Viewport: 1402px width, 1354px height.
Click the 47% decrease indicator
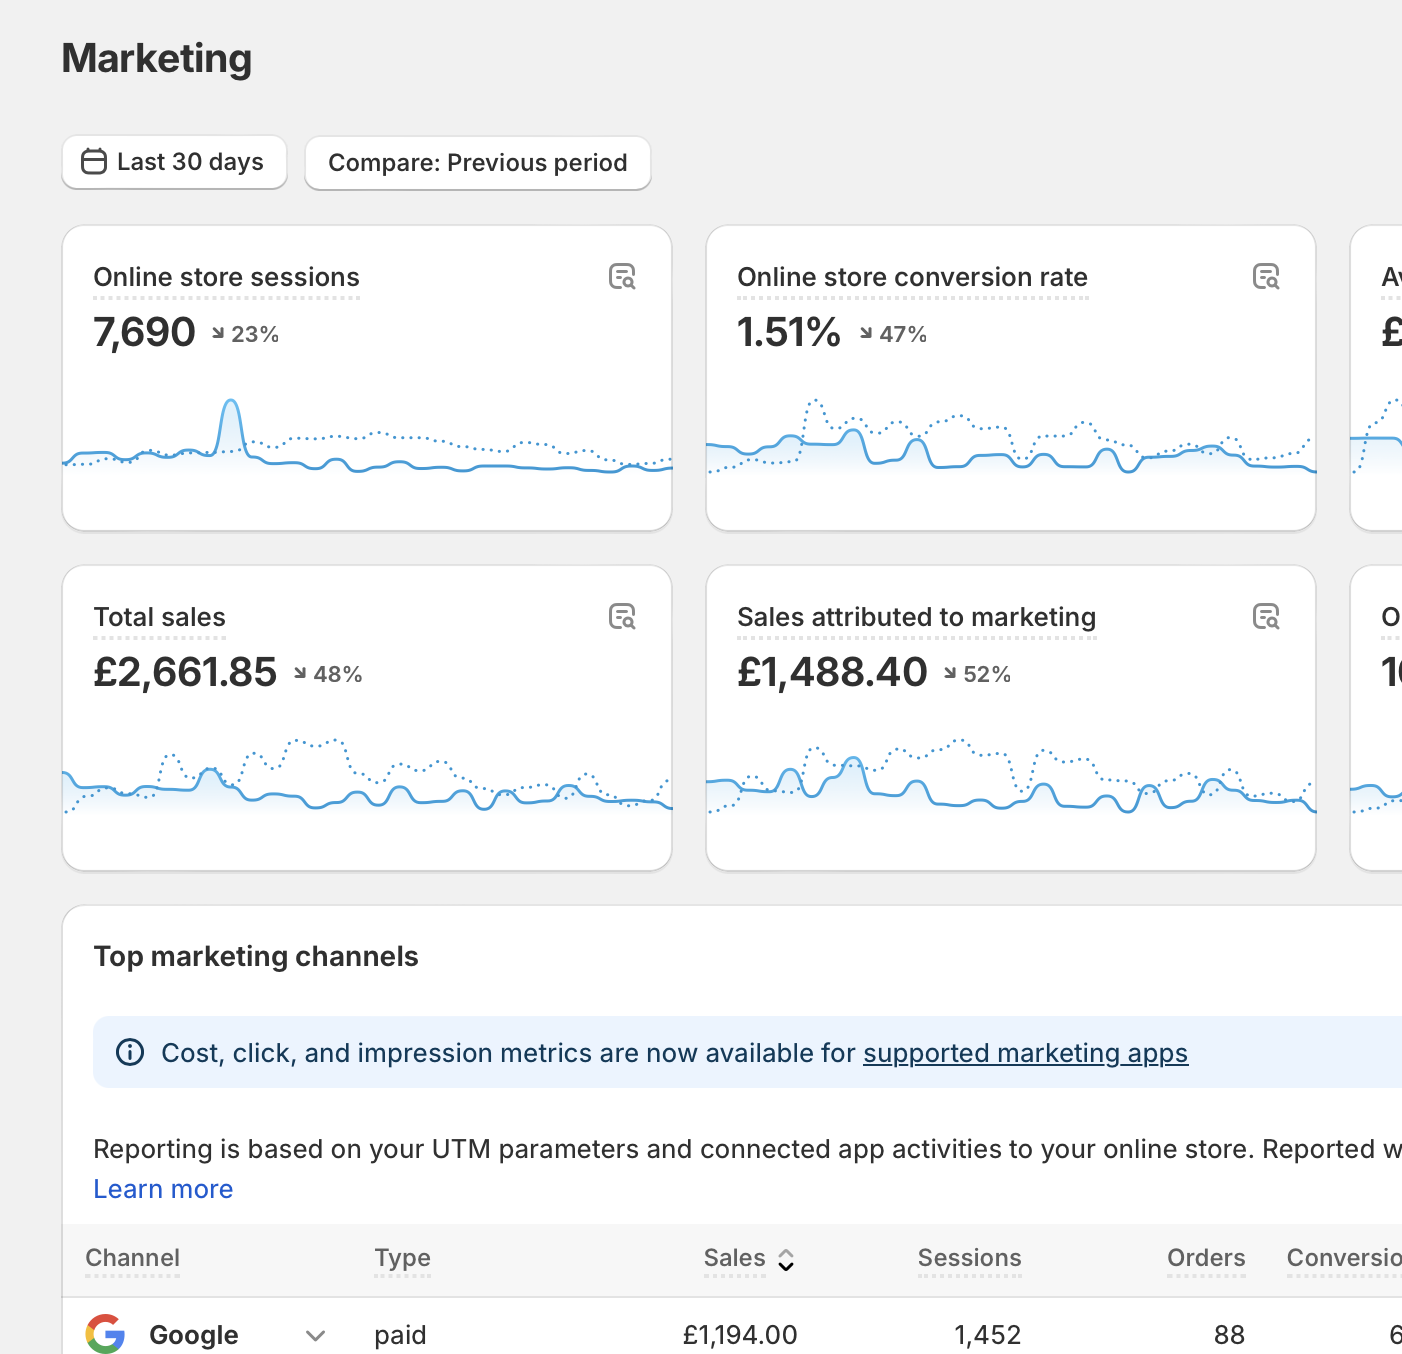[x=893, y=334]
